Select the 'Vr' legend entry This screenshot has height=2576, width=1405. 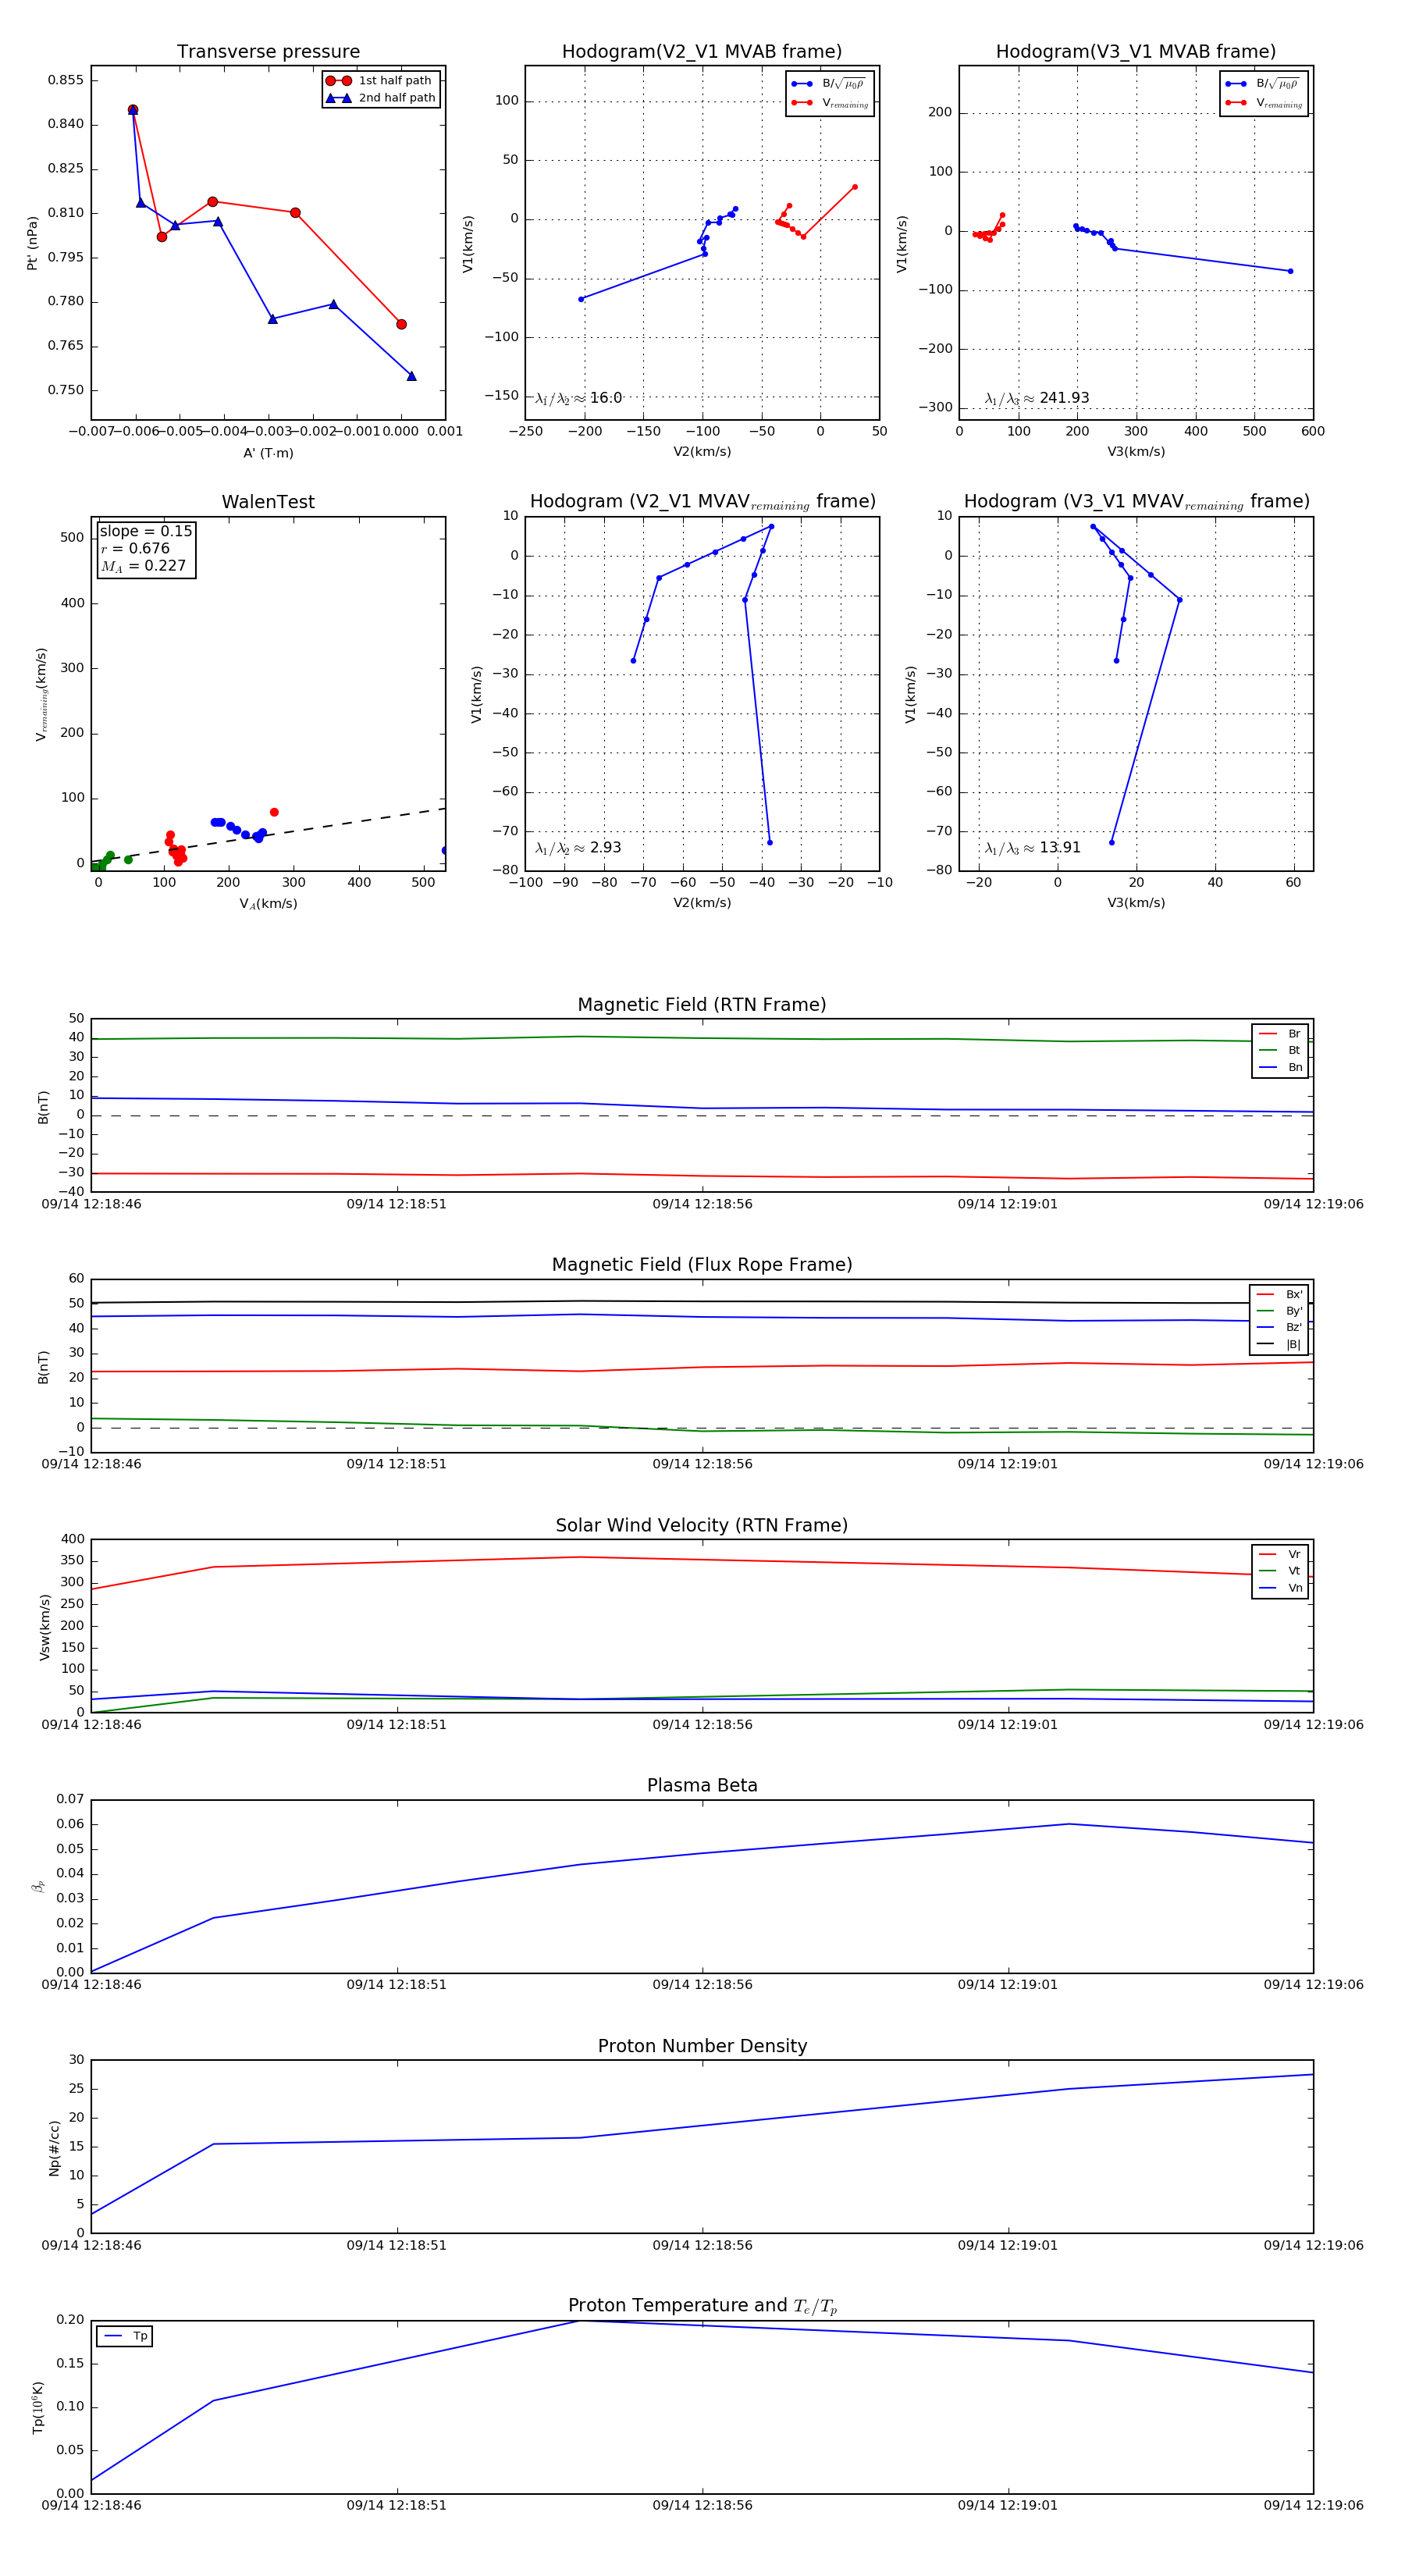tap(1280, 1554)
